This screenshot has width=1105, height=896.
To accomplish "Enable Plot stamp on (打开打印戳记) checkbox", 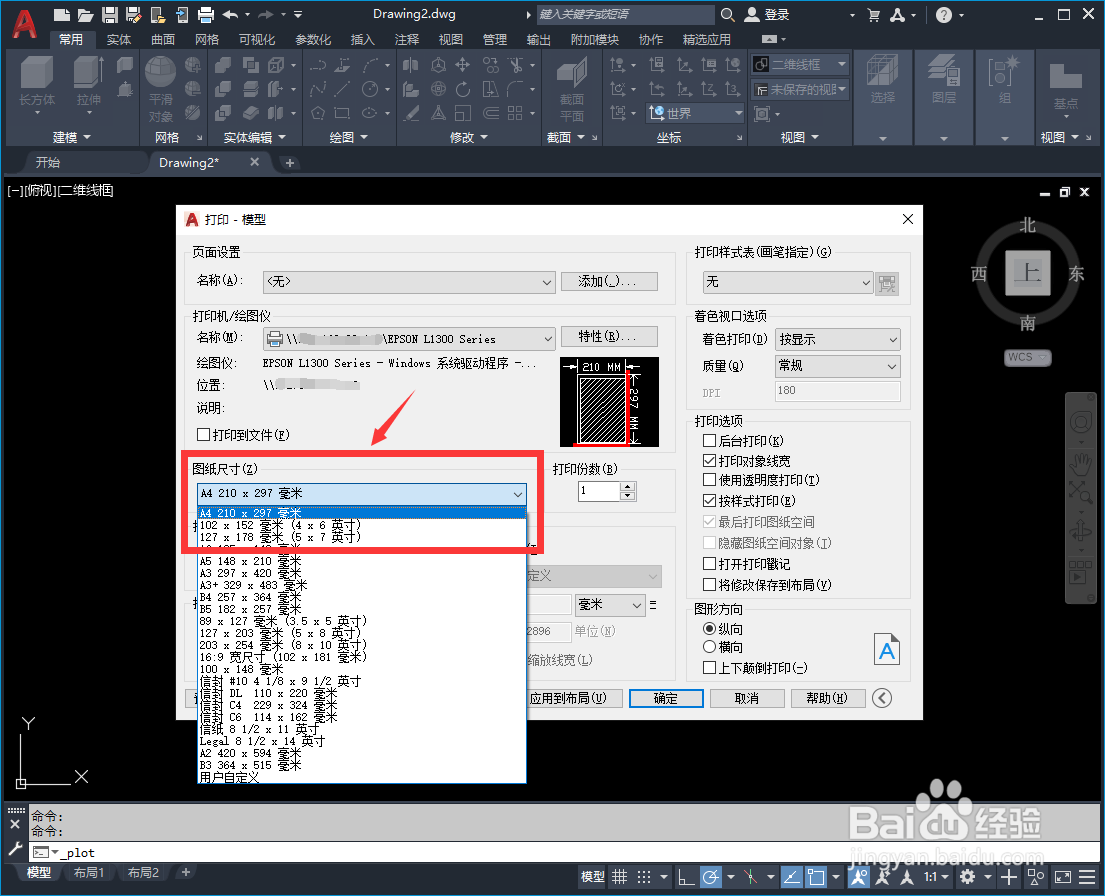I will [710, 563].
